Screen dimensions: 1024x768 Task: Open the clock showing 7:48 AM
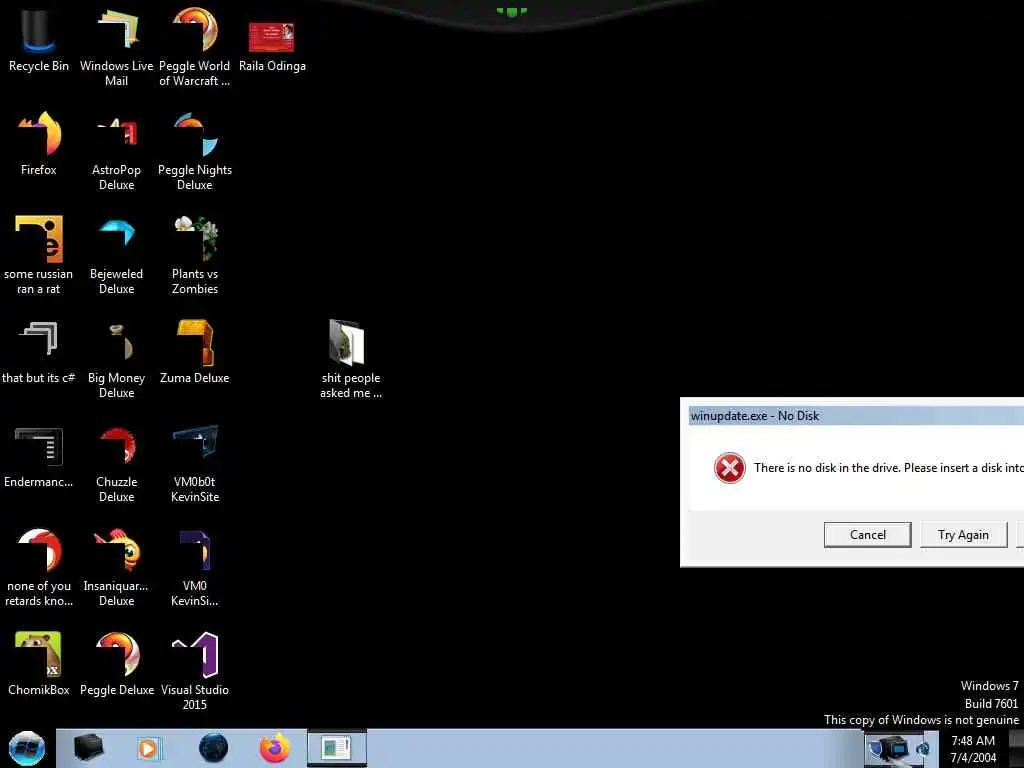(x=973, y=749)
